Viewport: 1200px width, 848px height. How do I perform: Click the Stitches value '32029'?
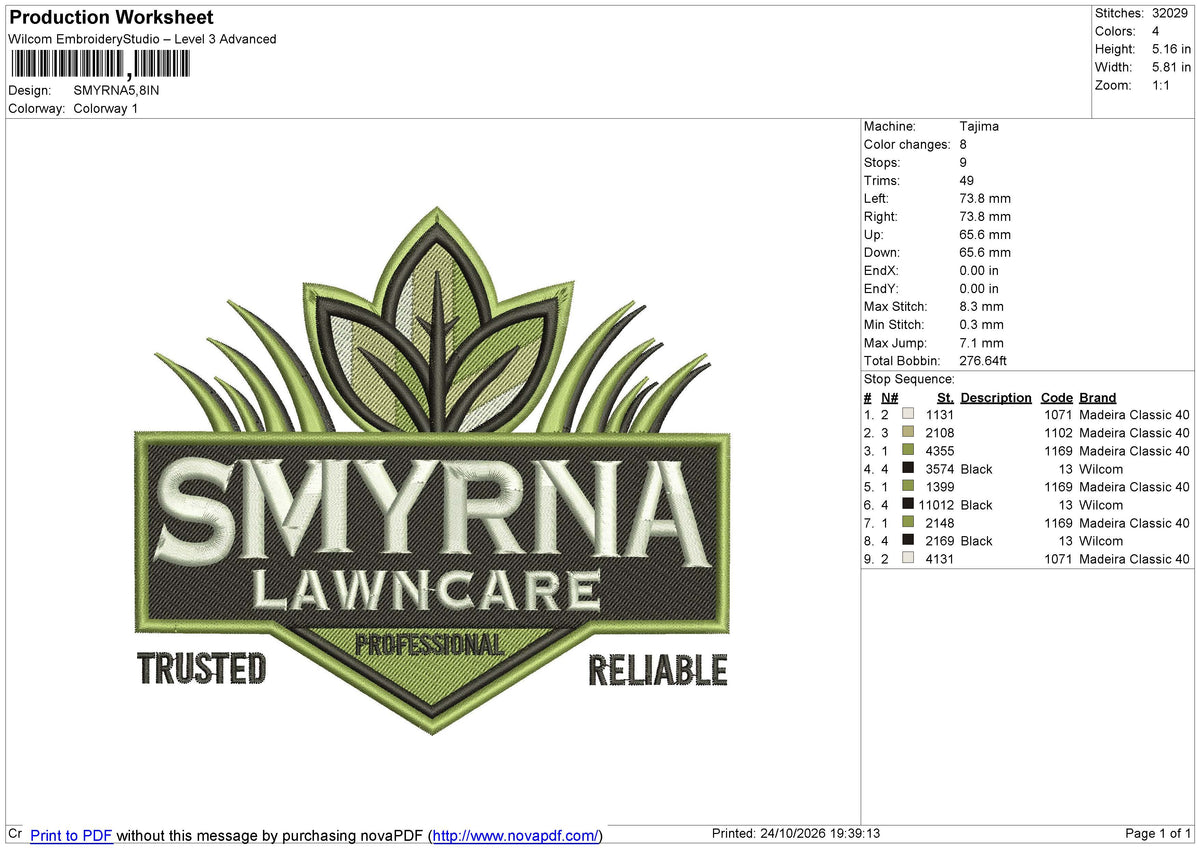[x=1170, y=13]
